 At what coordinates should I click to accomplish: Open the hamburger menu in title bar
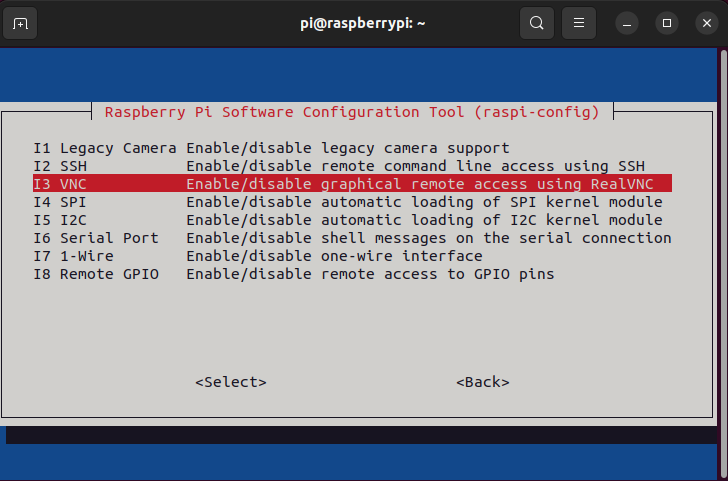578,22
